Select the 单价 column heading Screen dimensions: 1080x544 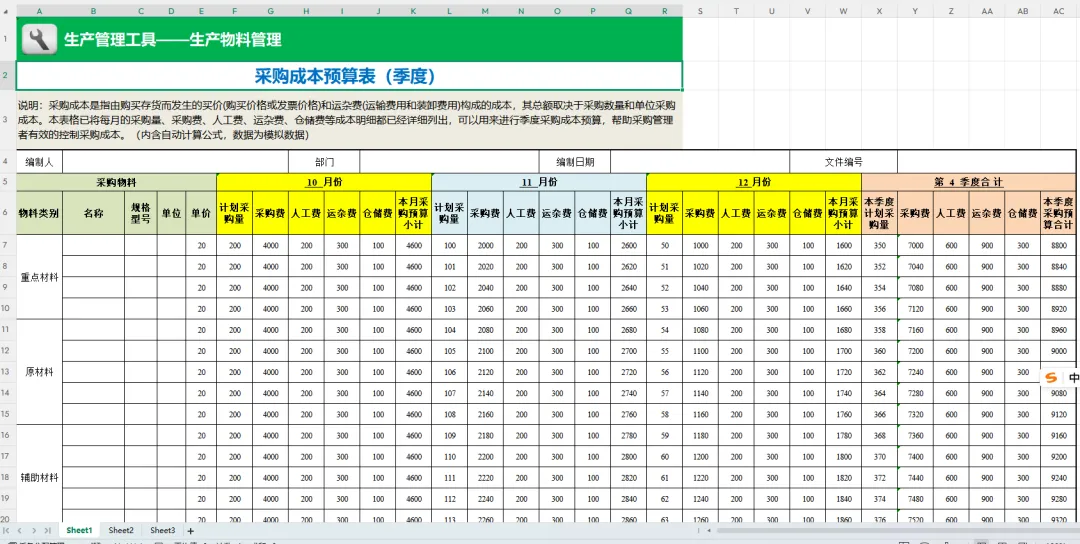[x=201, y=213]
